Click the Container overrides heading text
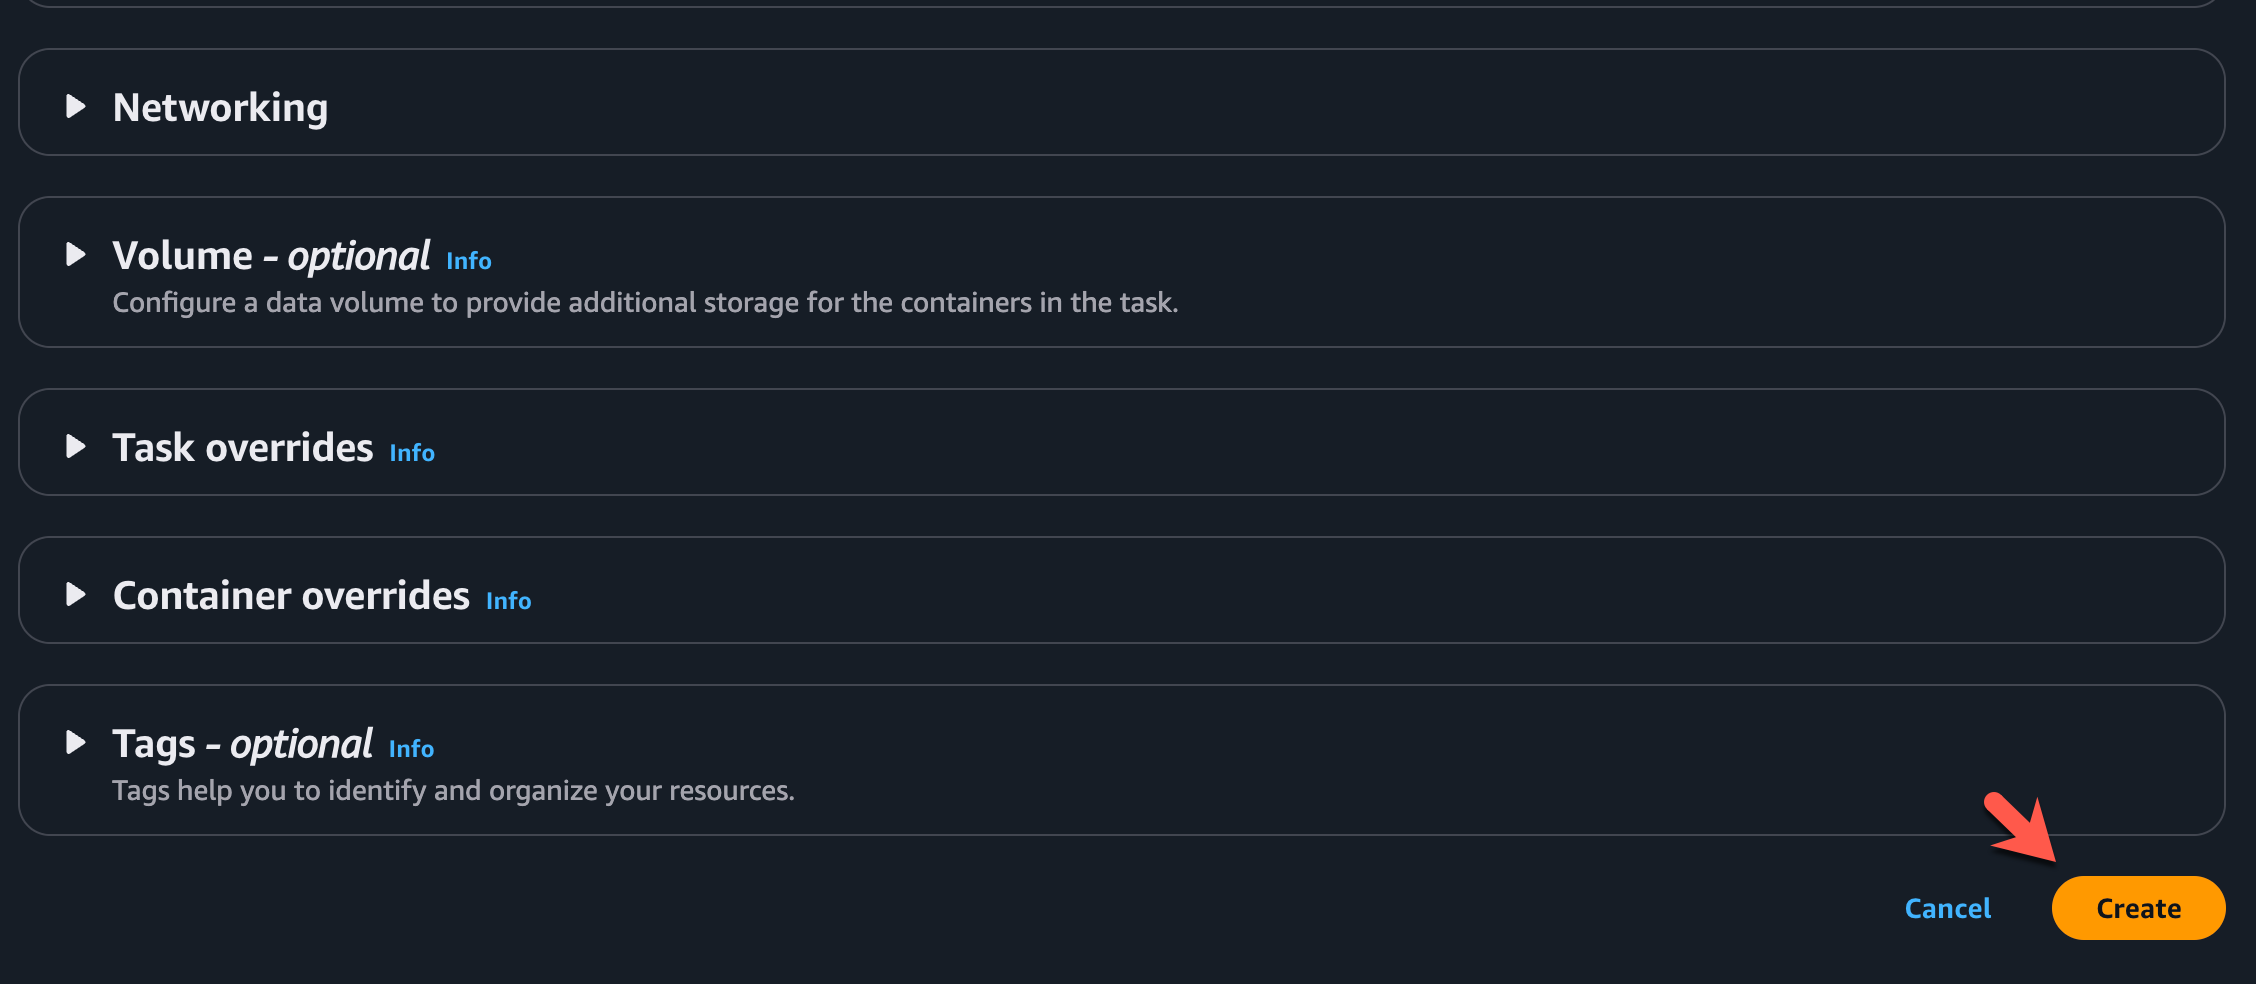This screenshot has width=2256, height=984. coord(291,596)
